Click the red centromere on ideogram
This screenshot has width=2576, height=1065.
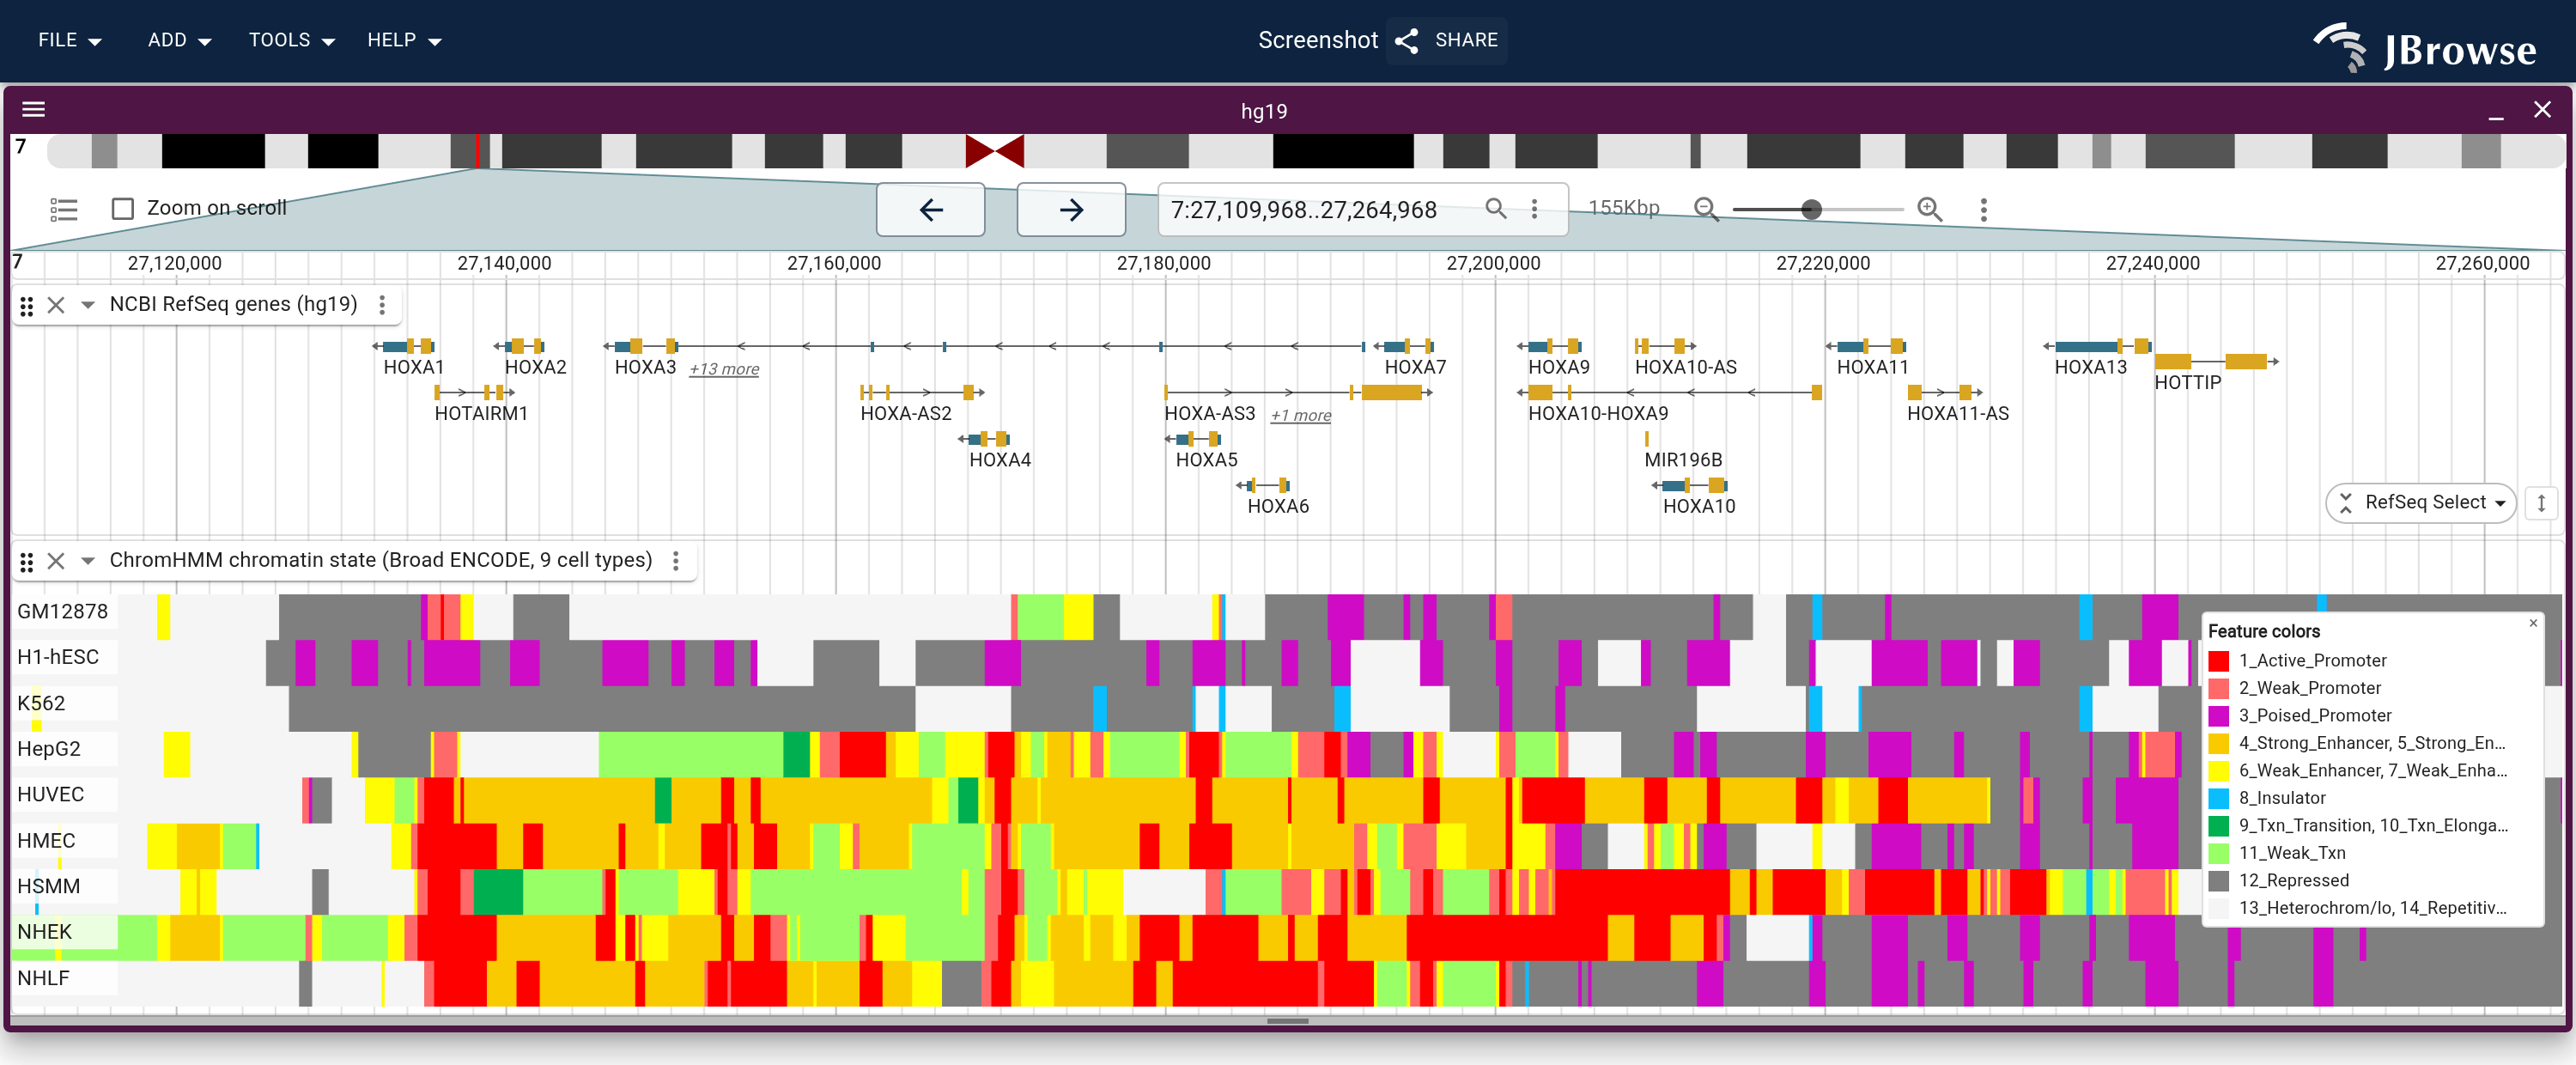coord(994,151)
